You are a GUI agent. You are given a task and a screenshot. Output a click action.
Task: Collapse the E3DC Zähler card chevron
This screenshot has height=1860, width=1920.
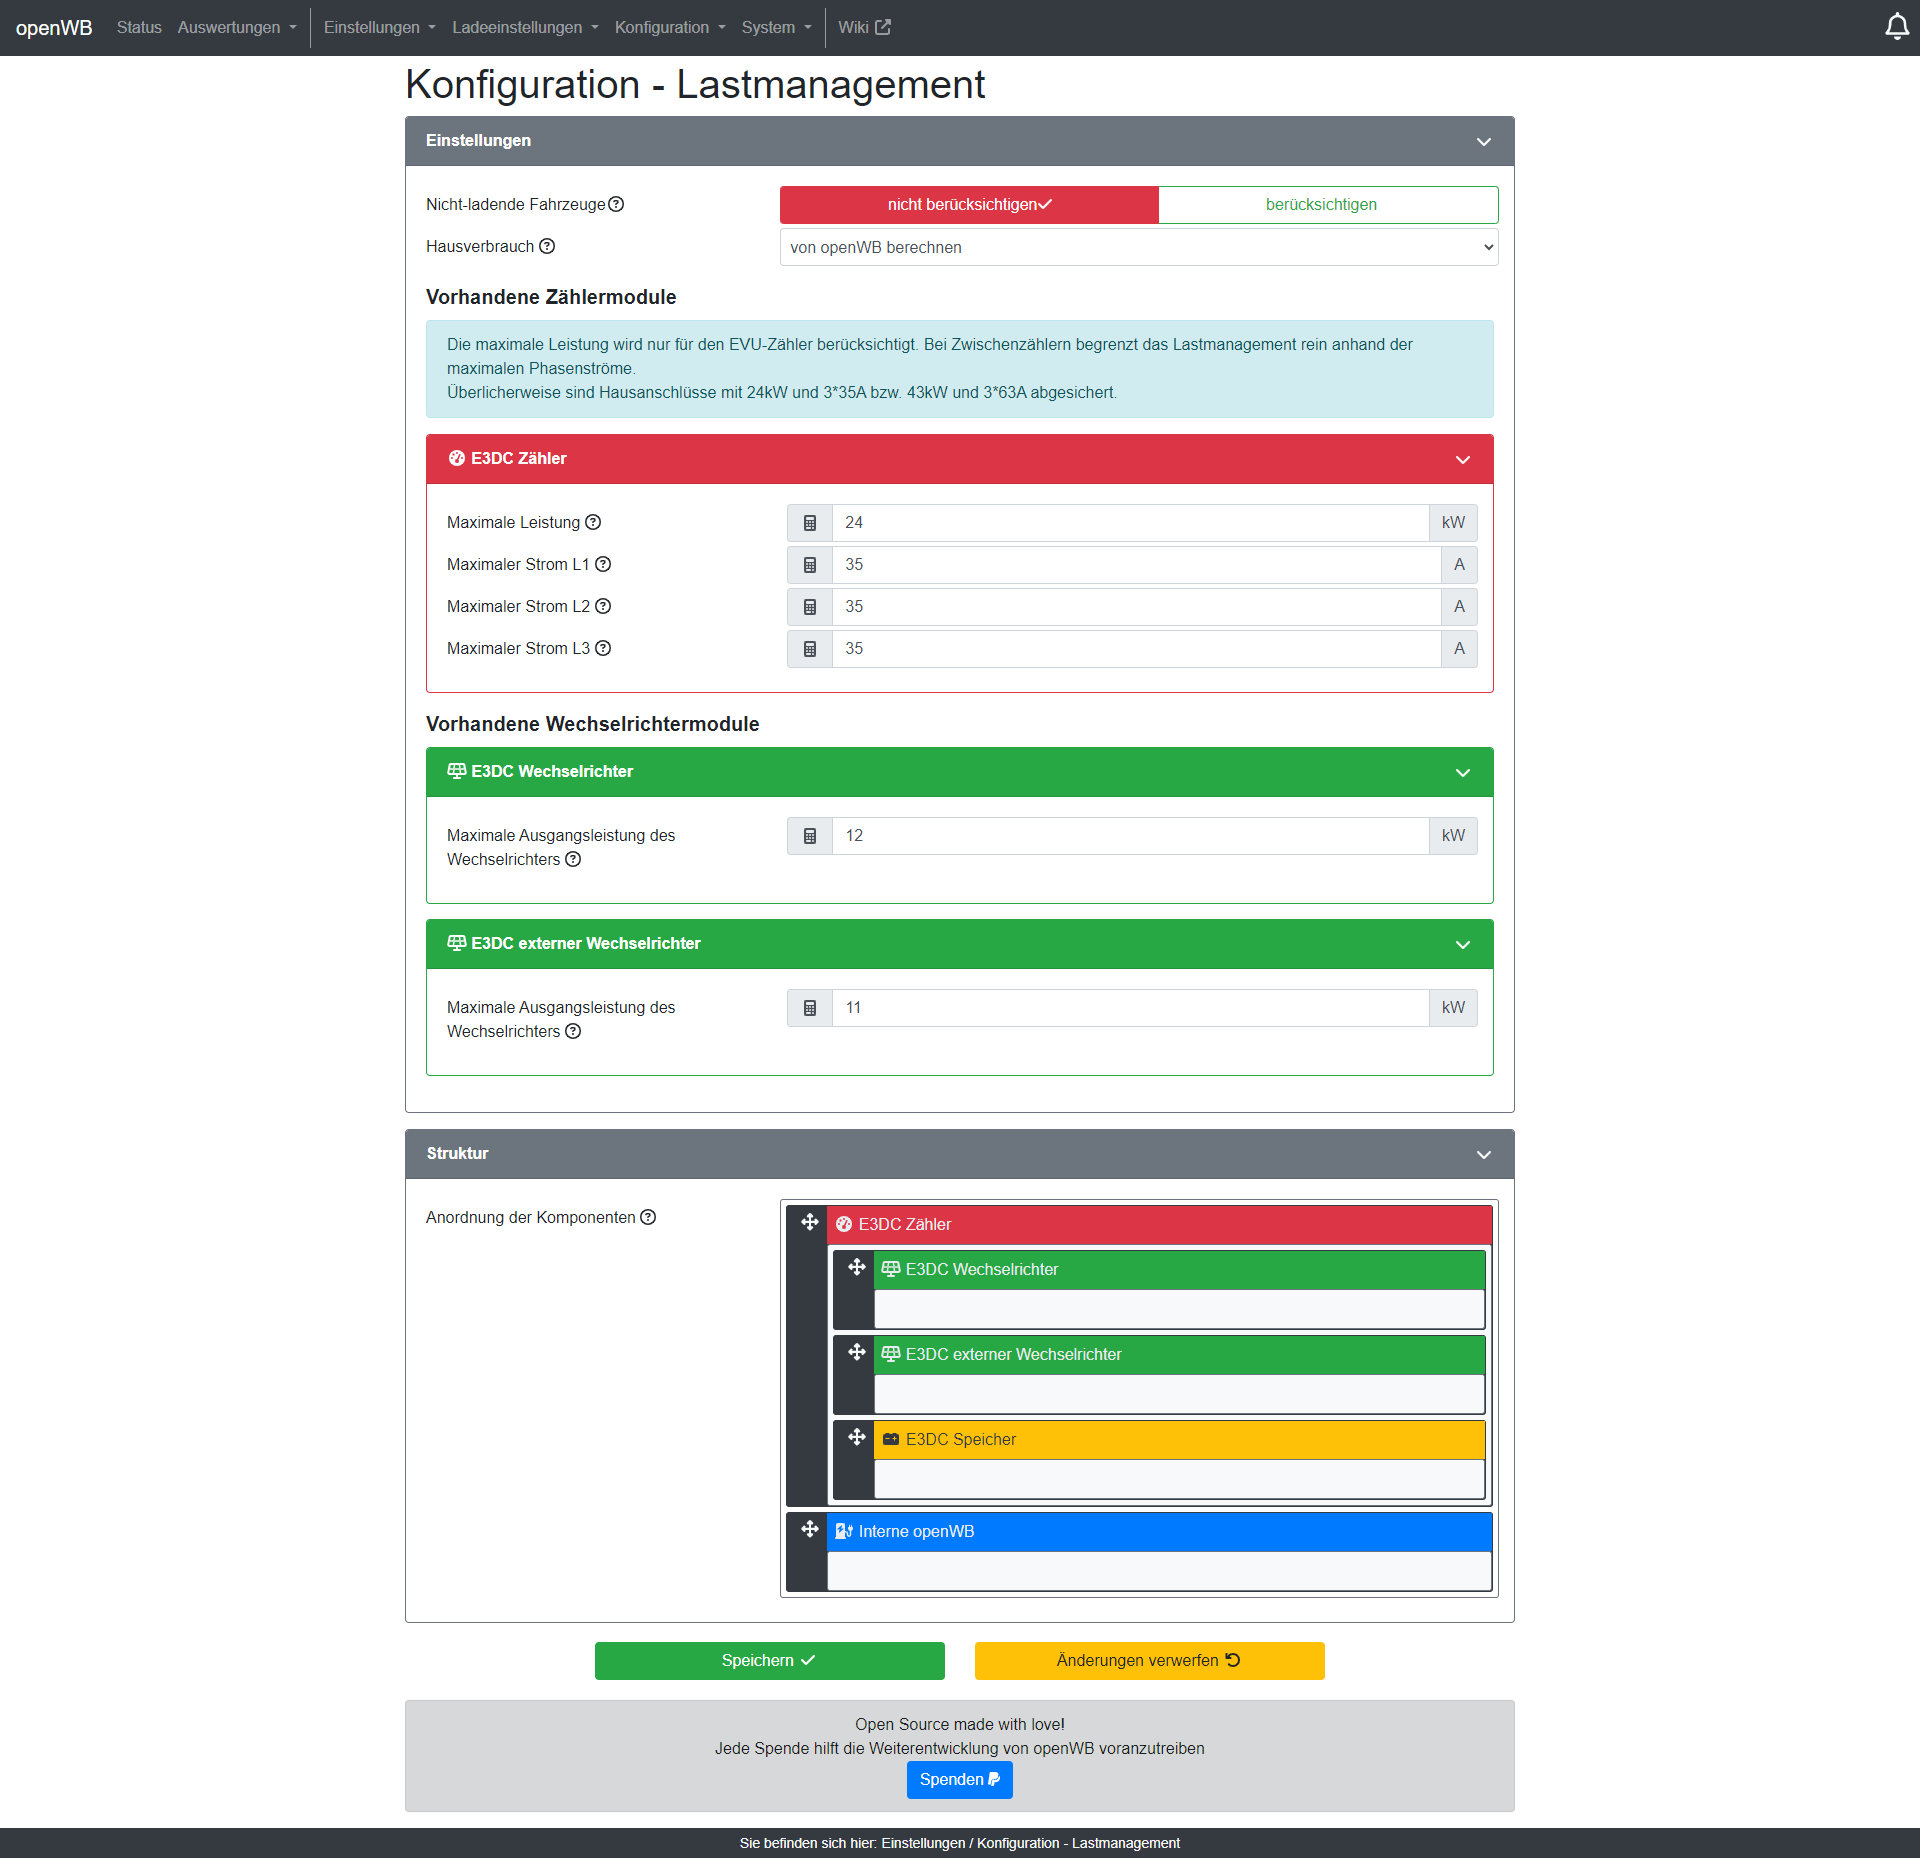pyautogui.click(x=1463, y=460)
